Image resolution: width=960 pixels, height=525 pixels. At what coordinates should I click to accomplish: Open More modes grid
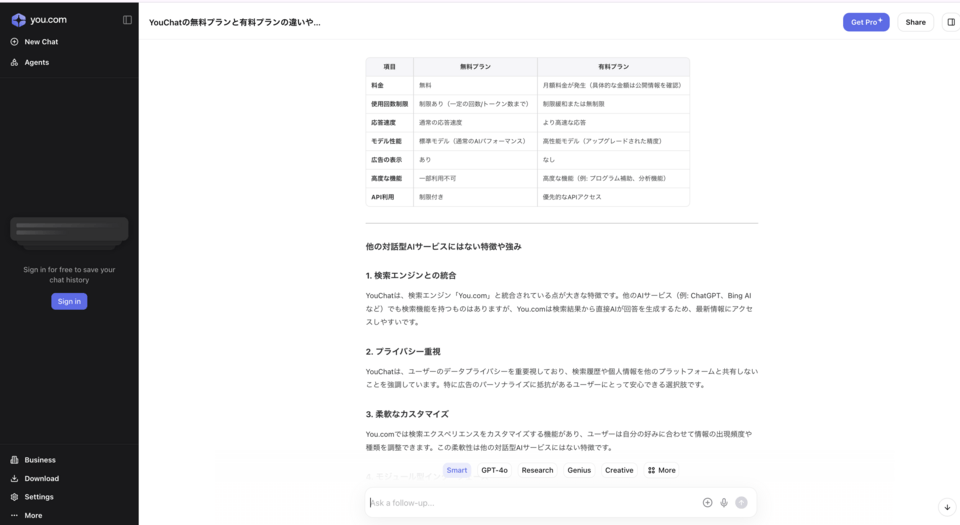tap(662, 470)
